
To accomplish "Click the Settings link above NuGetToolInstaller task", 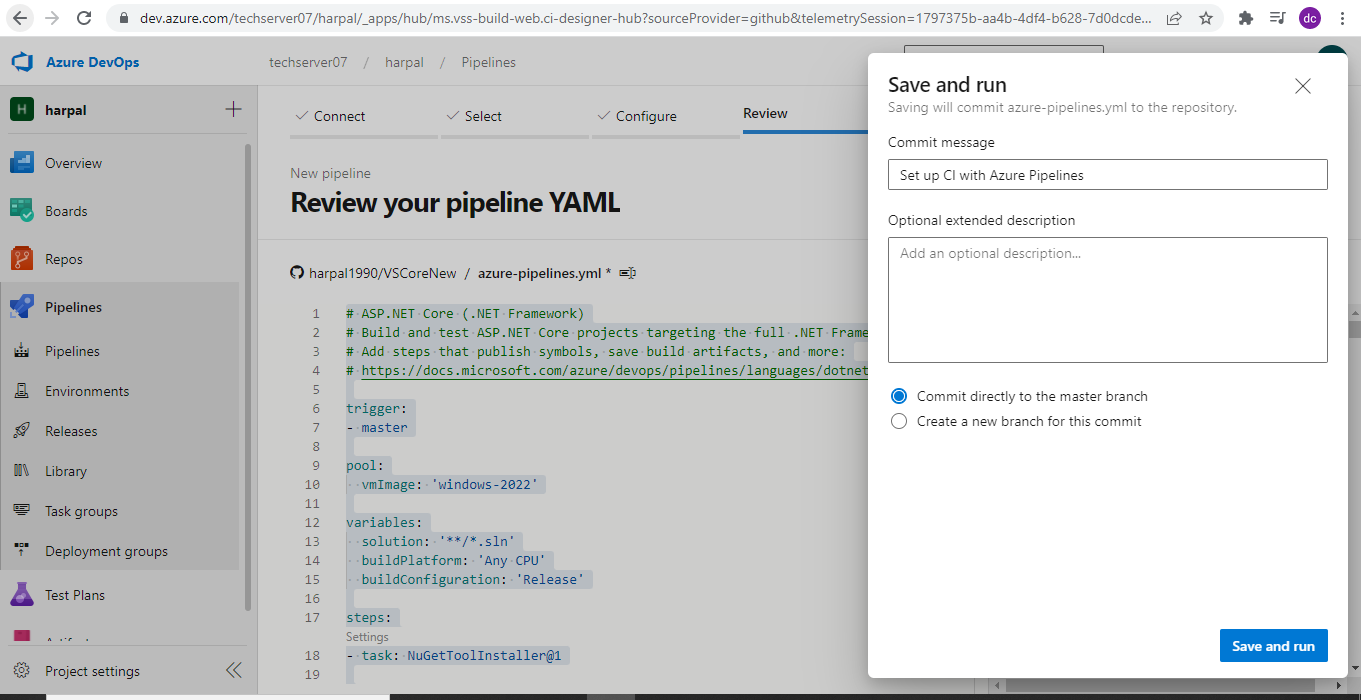I will pyautogui.click(x=367, y=637).
